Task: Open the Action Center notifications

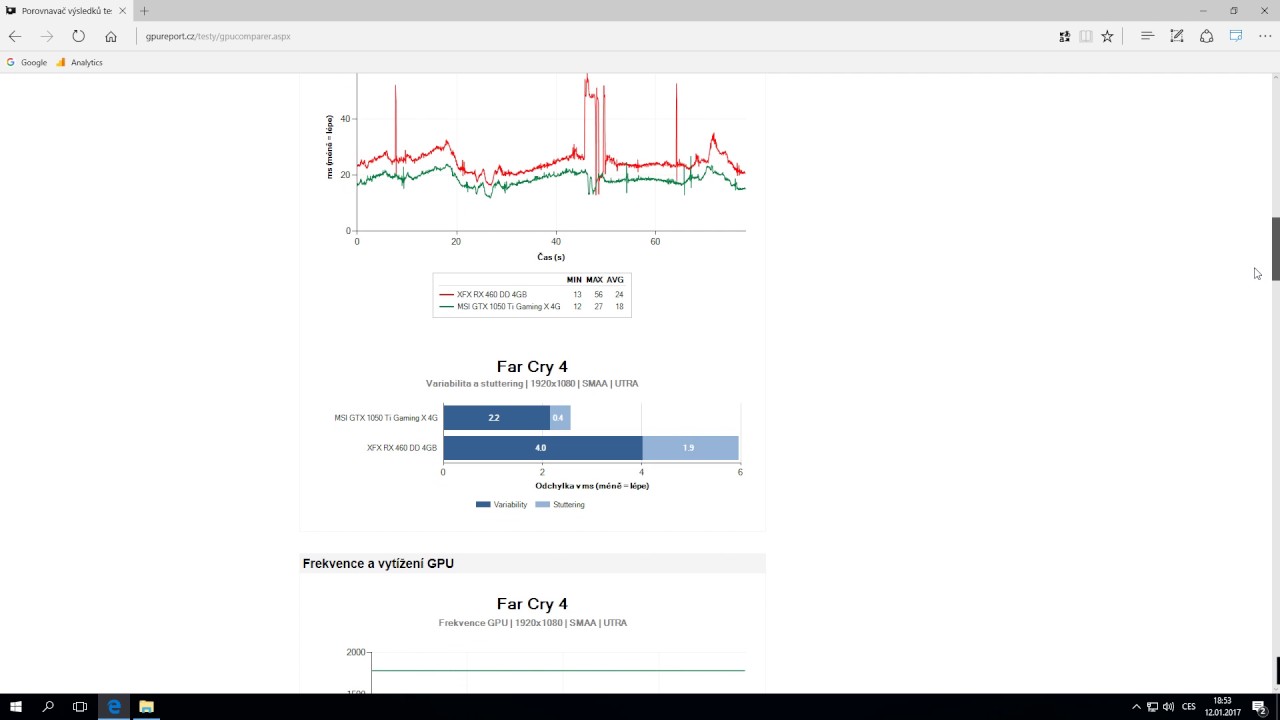Action: point(1259,707)
